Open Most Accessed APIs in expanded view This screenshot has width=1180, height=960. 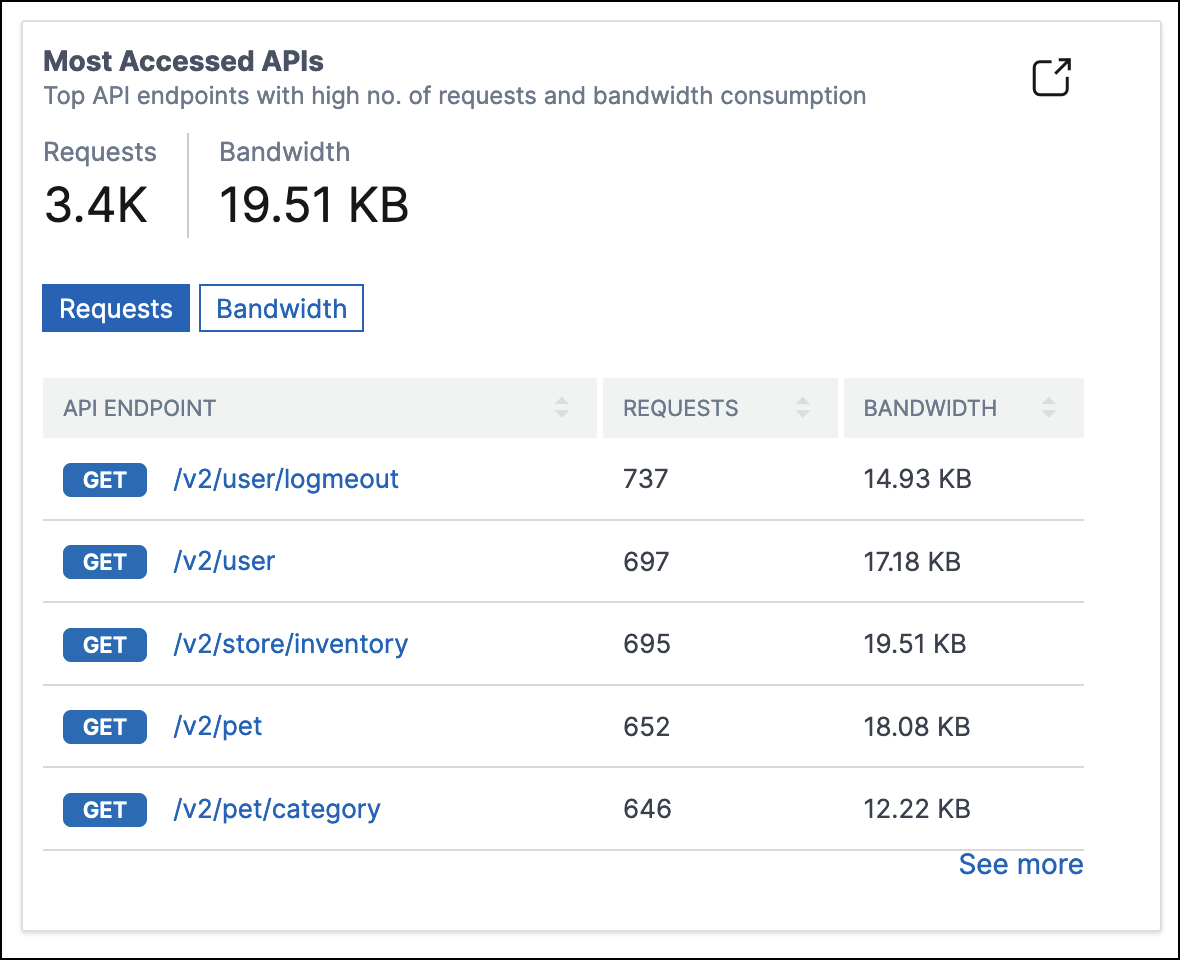pyautogui.click(x=1051, y=77)
